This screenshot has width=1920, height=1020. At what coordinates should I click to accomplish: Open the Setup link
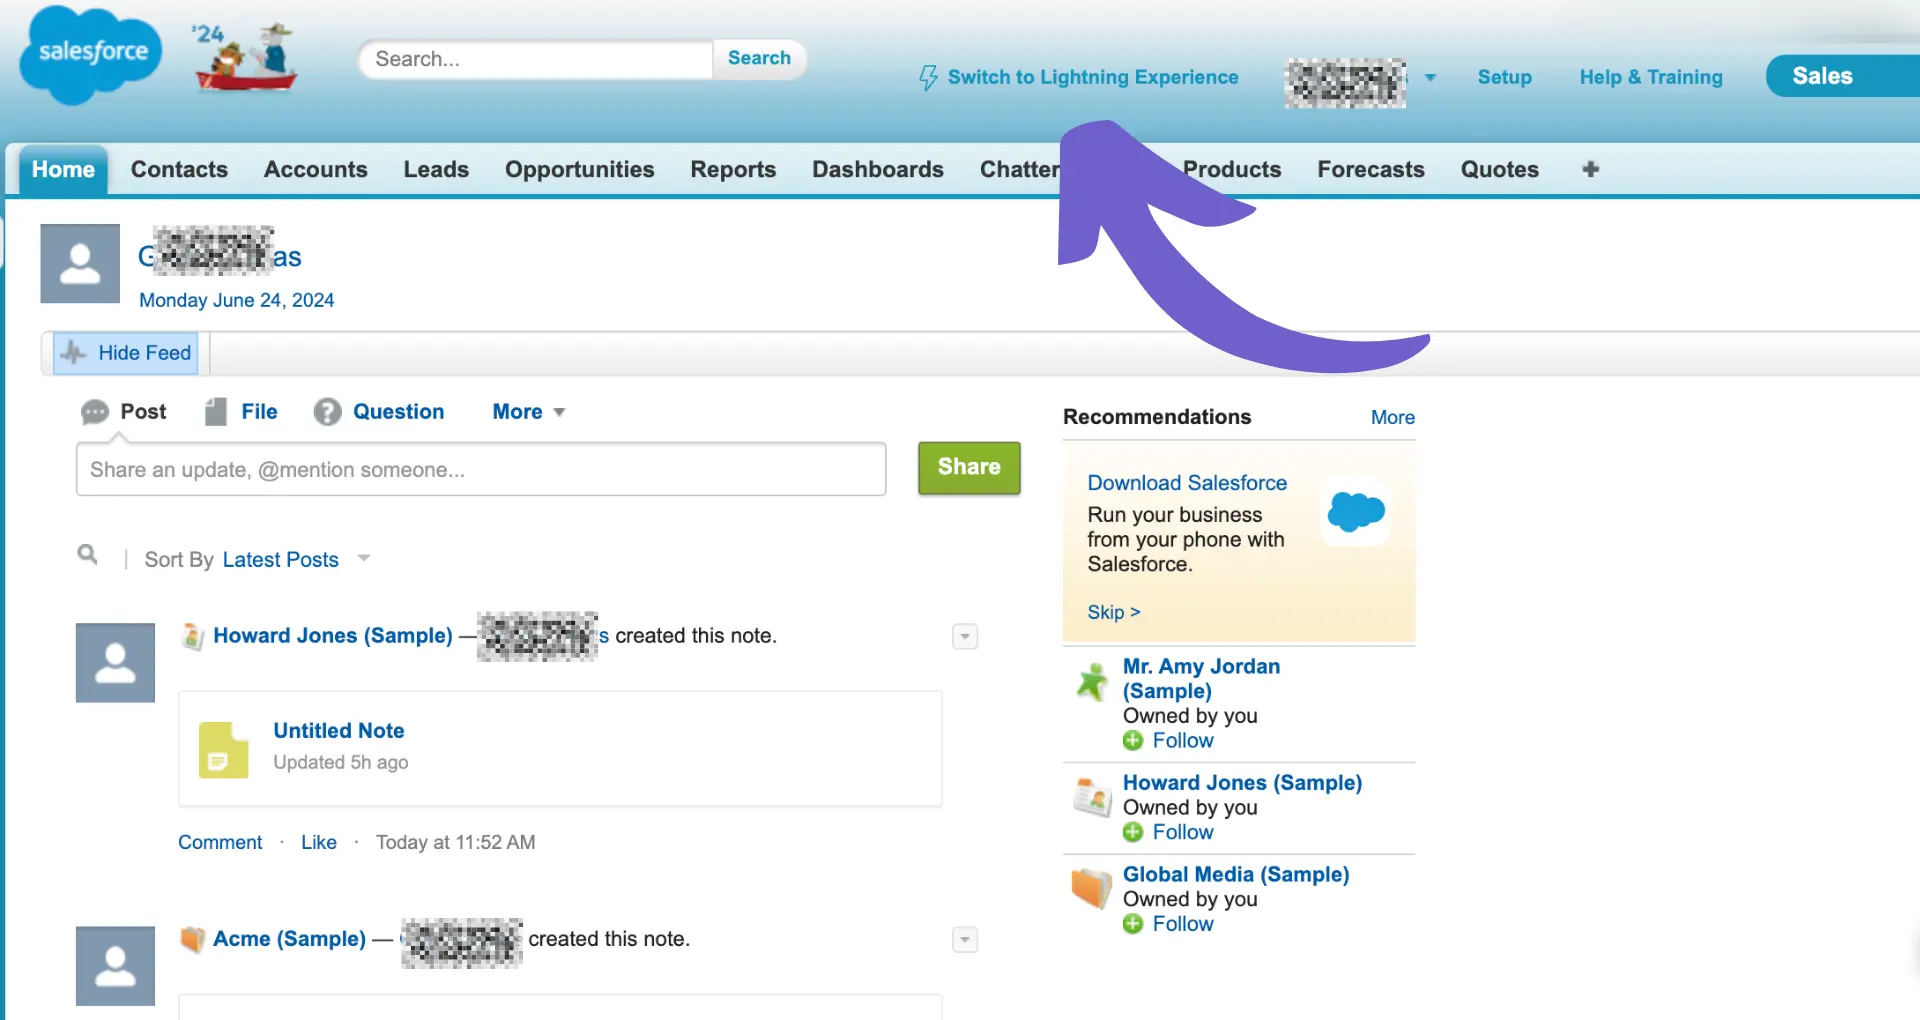click(x=1505, y=77)
